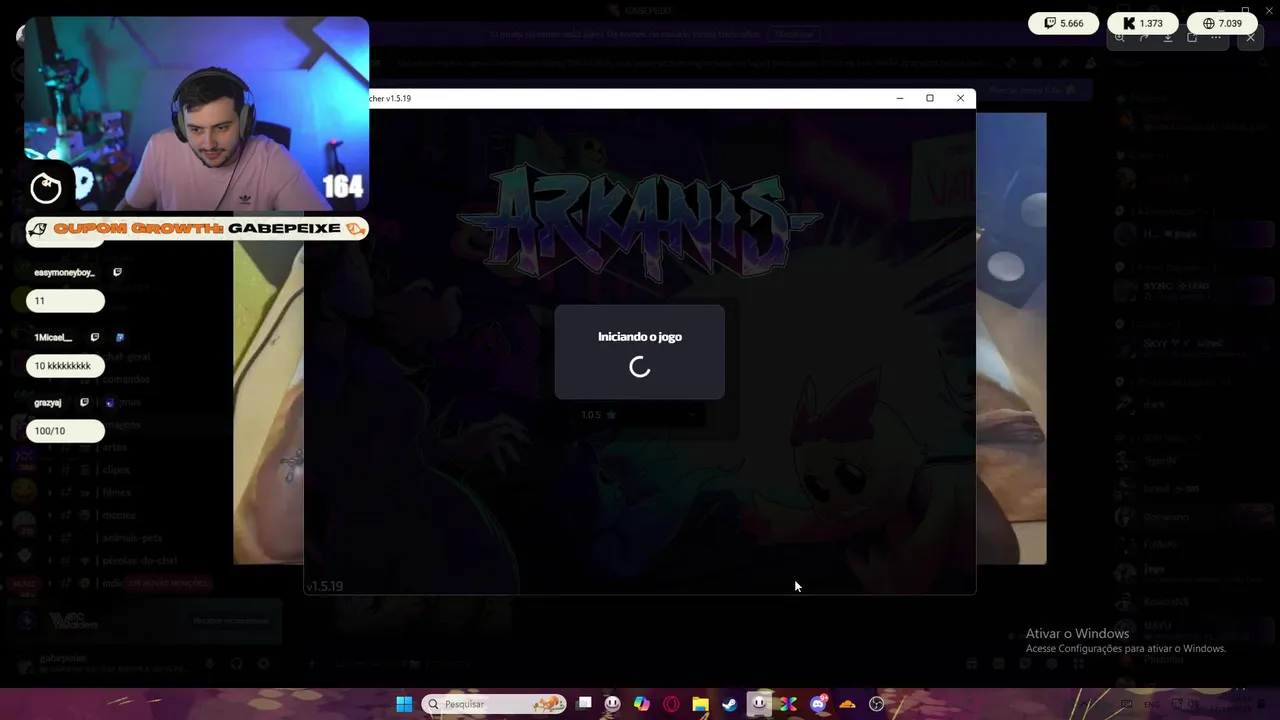Open OBS Studio from the taskbar
This screenshot has width=1280, height=720.
[877, 704]
